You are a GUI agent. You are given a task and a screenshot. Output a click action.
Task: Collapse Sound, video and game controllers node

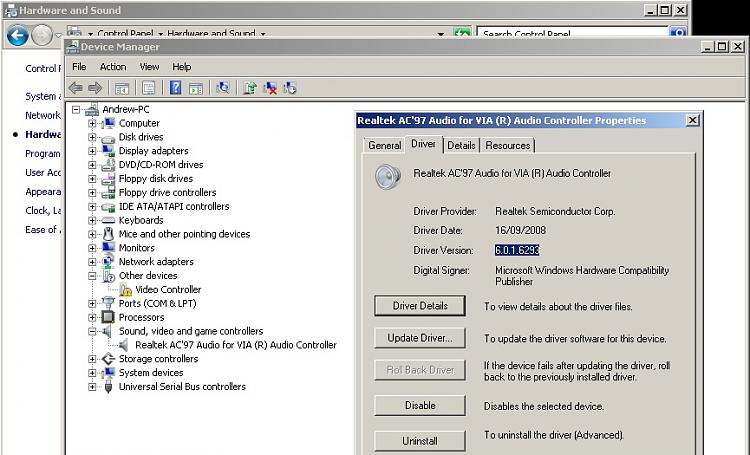(92, 331)
